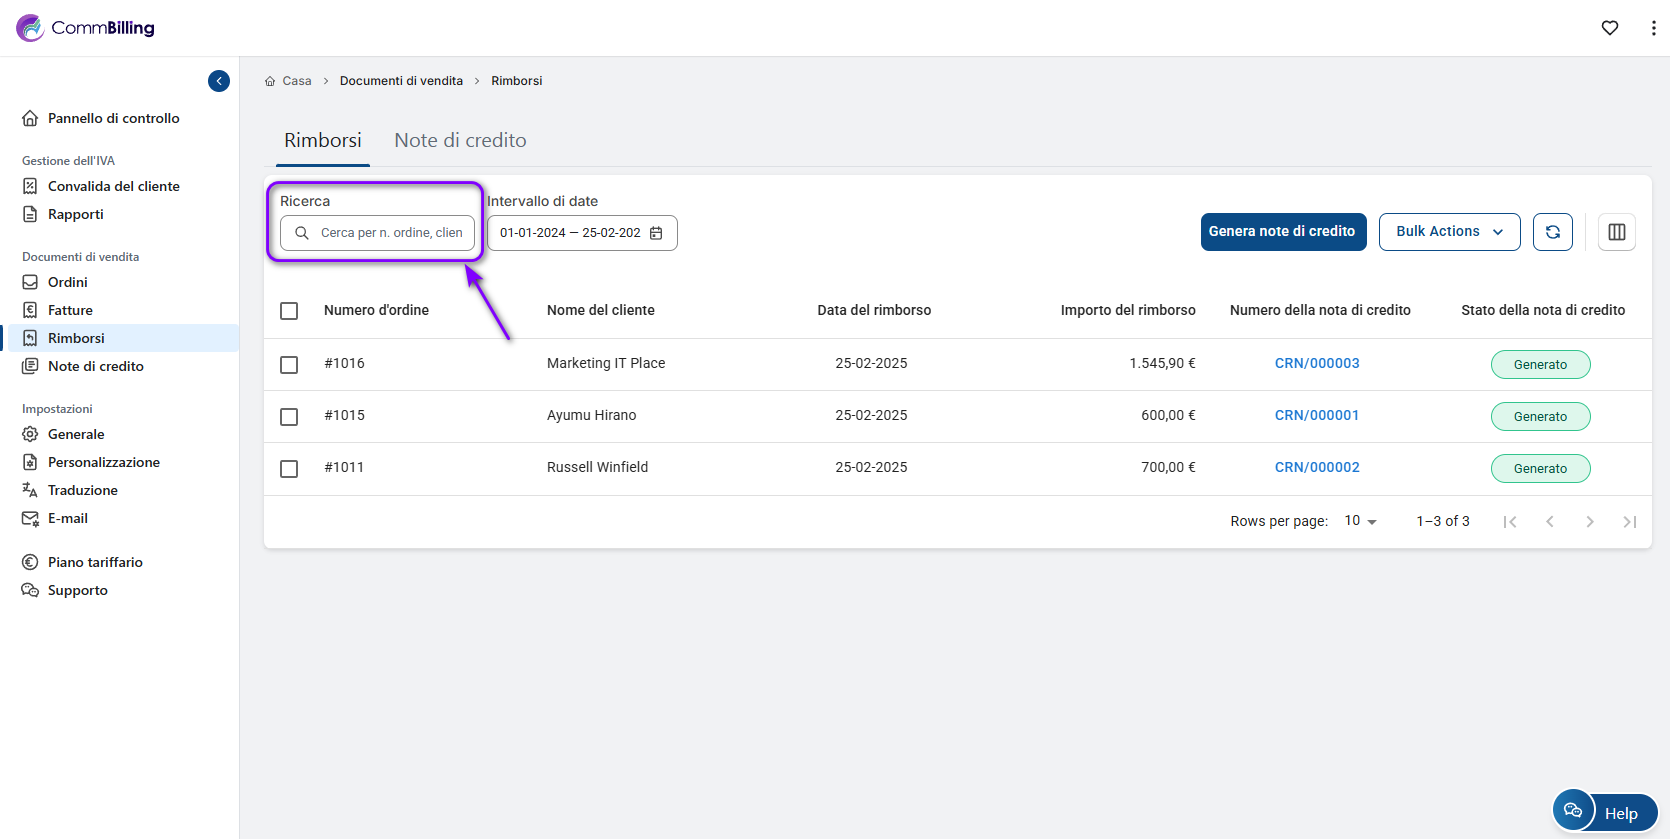Check the box for order #1016

coord(289,364)
